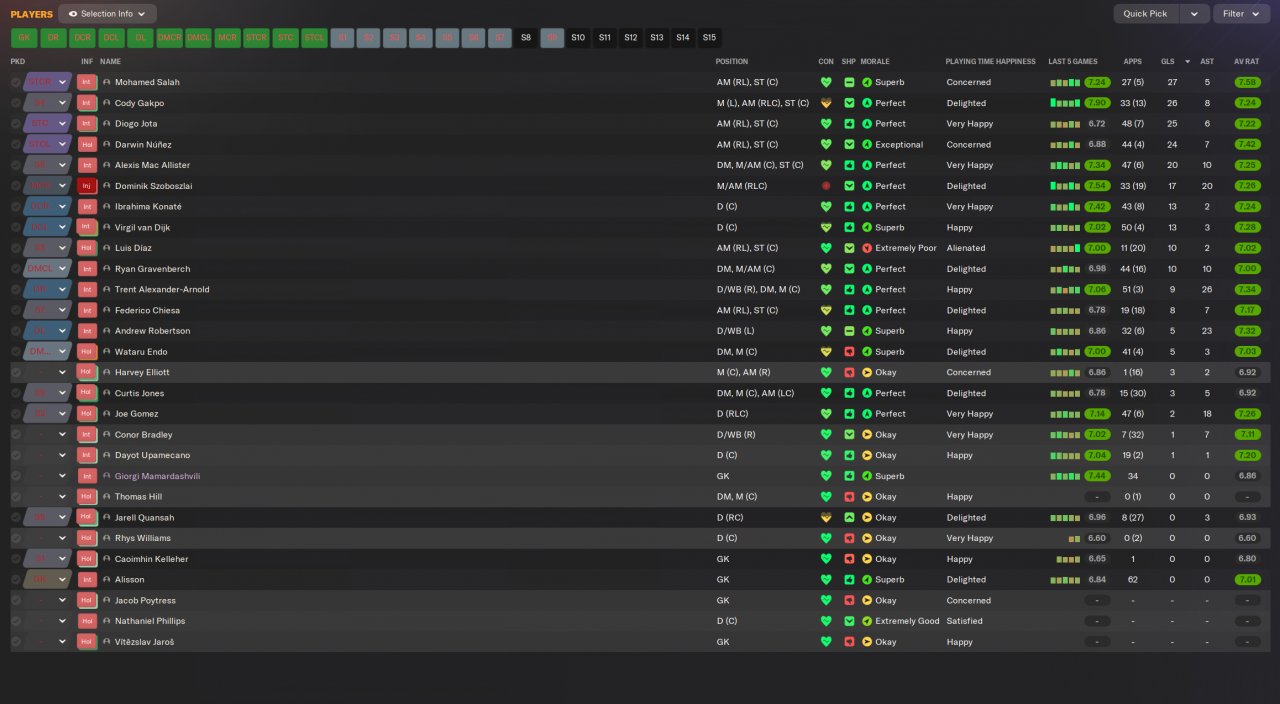This screenshot has width=1280, height=704.
Task: Click Thomas Hill's Hol info badge
Action: (87, 497)
